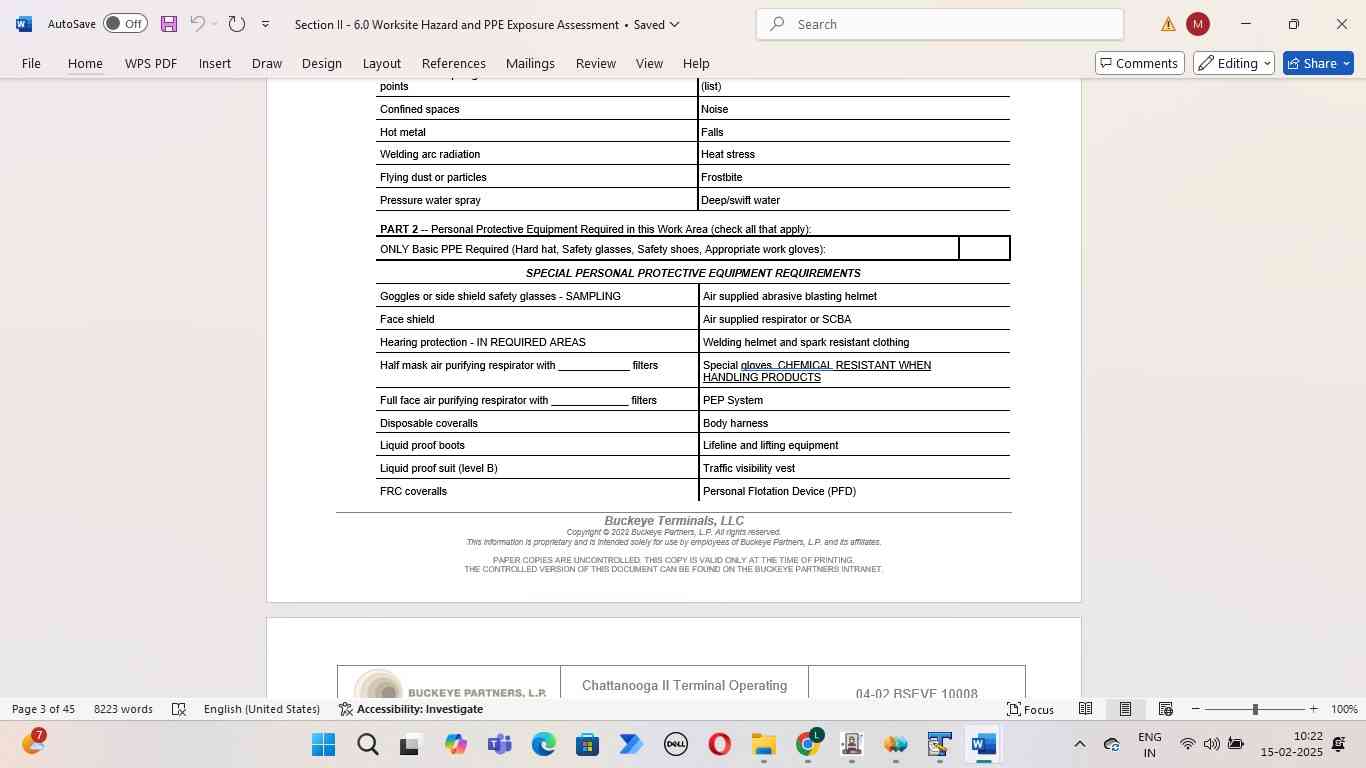The image size is (1366, 768).
Task: Open Microsoft Store from the taskbar
Action: click(x=587, y=745)
